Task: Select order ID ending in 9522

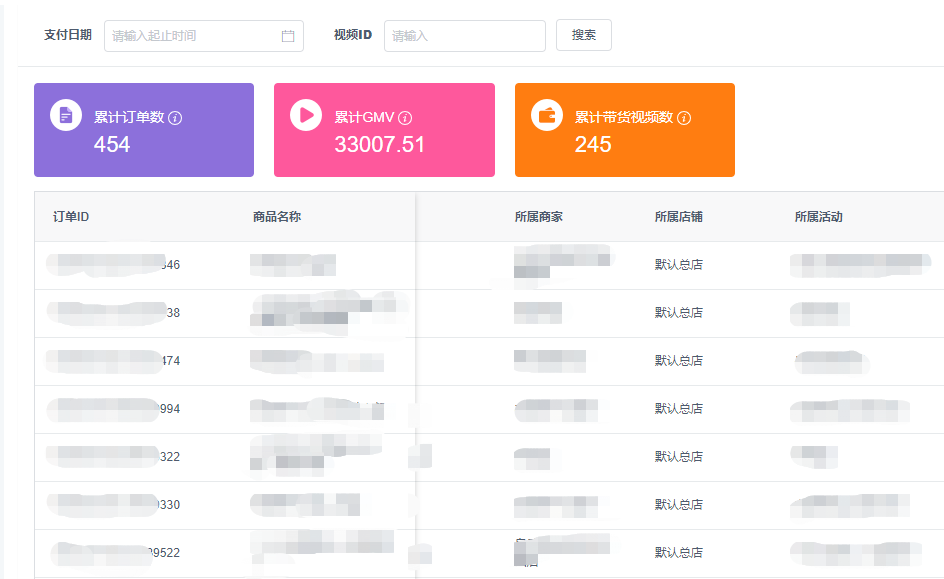Action: [116, 553]
